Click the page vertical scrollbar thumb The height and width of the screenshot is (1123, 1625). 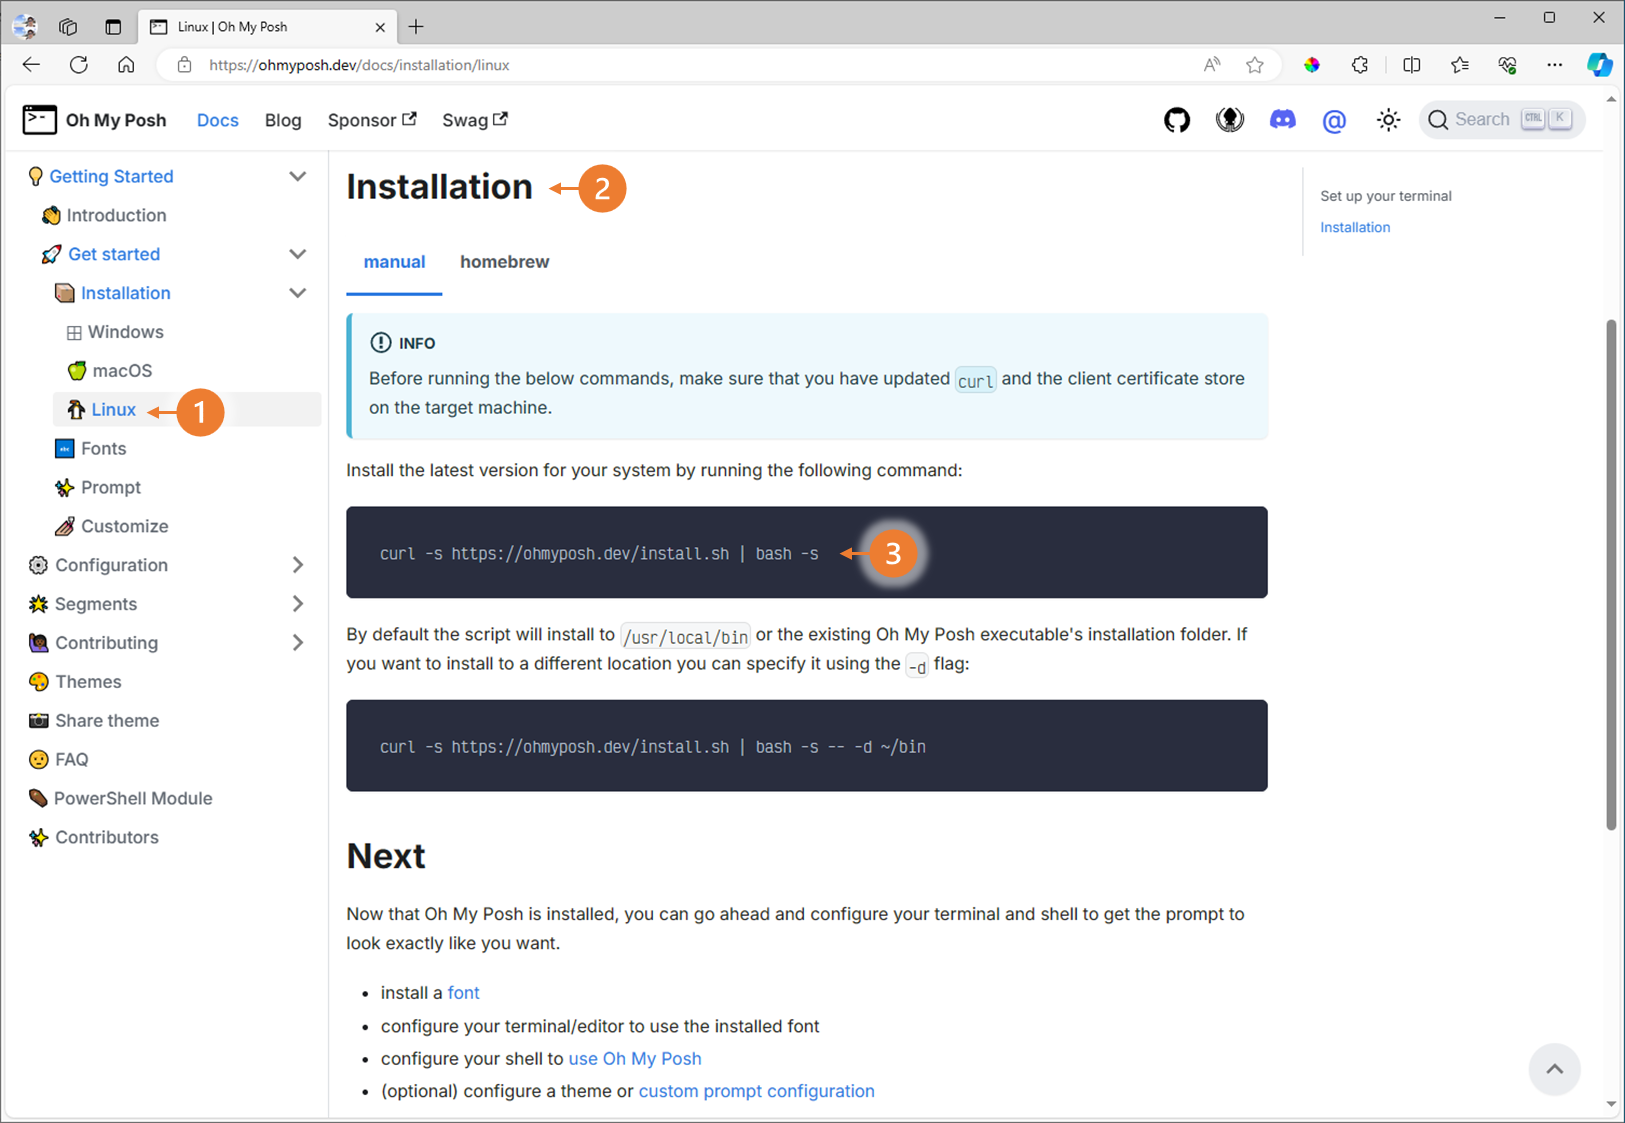pos(1610,575)
